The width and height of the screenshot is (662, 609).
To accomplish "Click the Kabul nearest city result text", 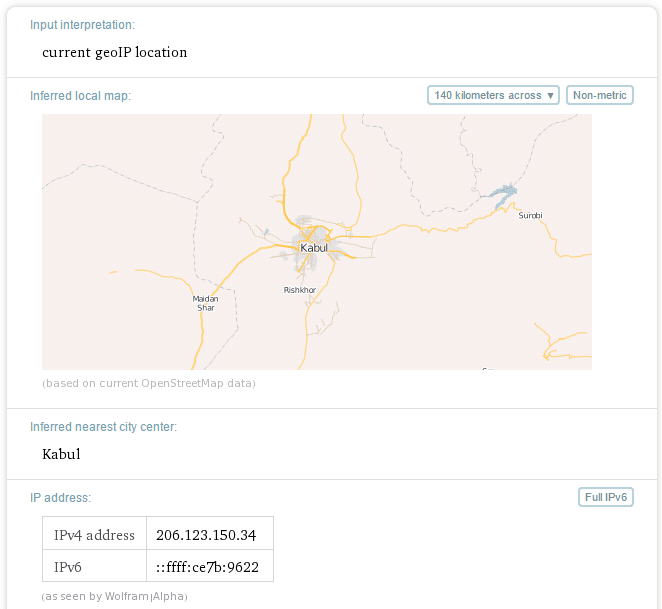I will click(x=61, y=454).
